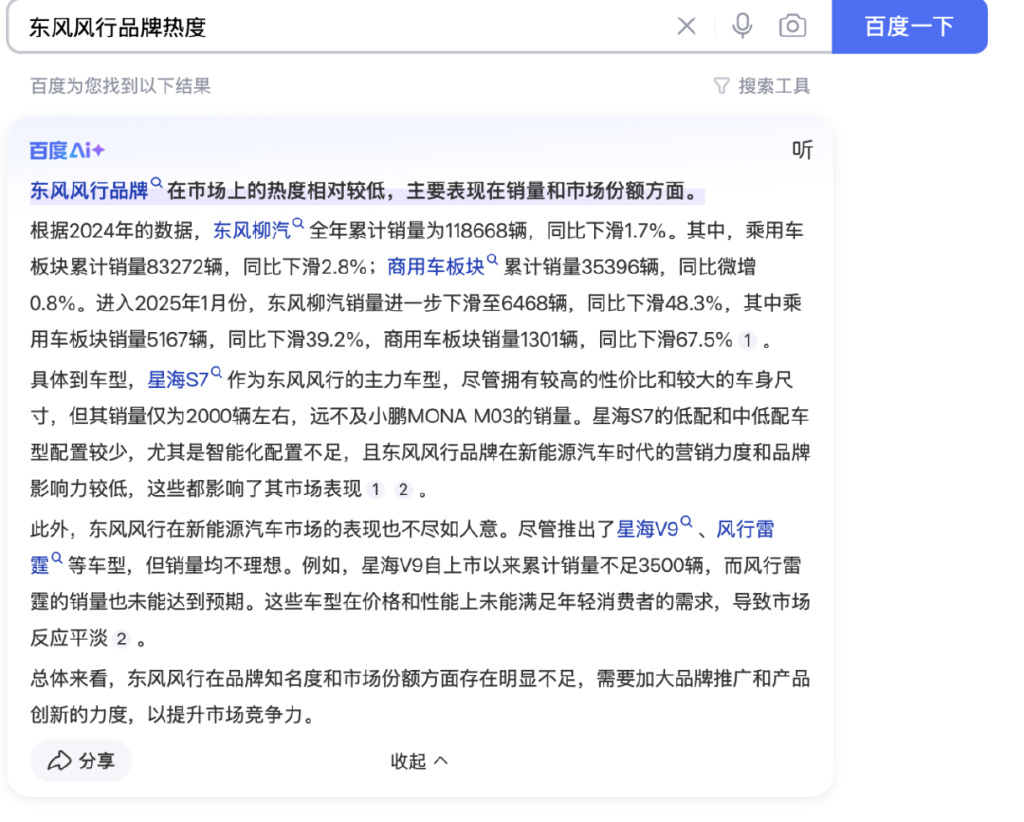Viewport: 1024px width, 822px height.
Task: Click search icon beside 风行雷霆
Action: [x=57, y=559]
